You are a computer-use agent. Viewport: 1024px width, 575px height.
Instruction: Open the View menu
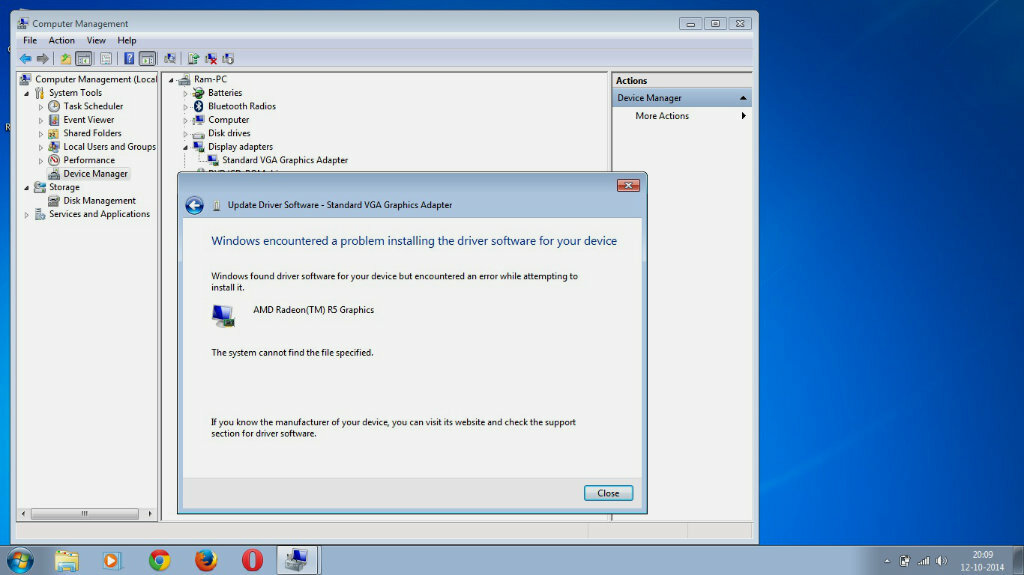pyautogui.click(x=96, y=41)
